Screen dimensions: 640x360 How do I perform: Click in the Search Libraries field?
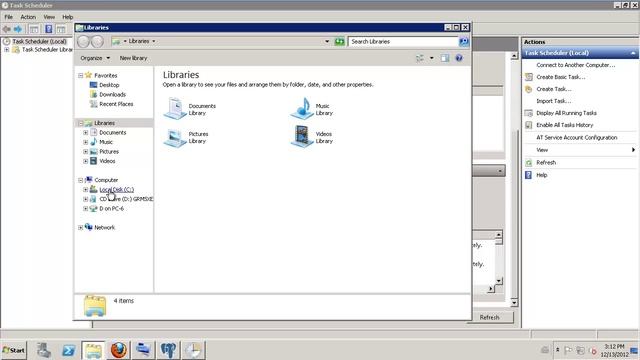pyautogui.click(x=403, y=42)
